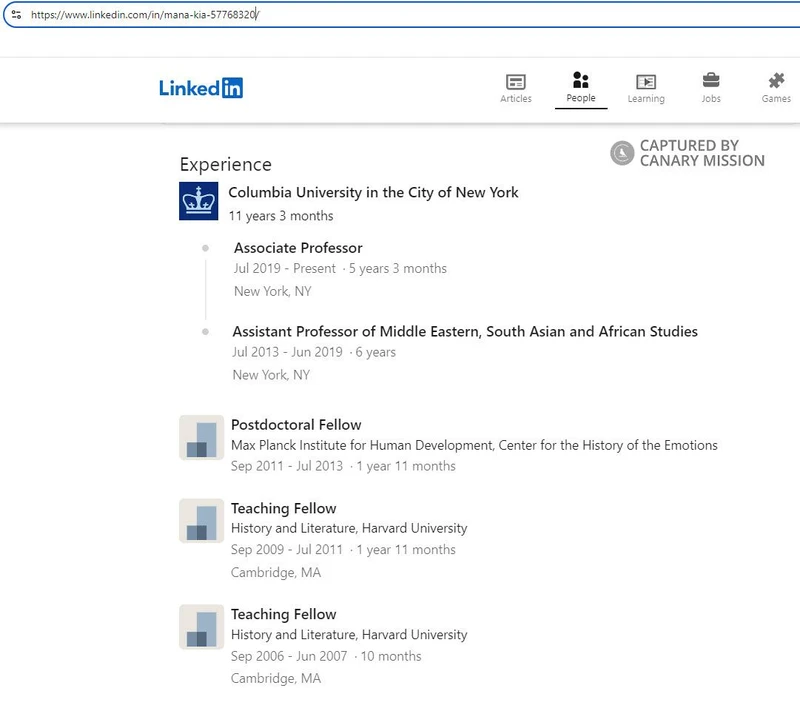This screenshot has height=710, width=800.
Task: Click the Columbia University crown logo
Action: [x=199, y=200]
